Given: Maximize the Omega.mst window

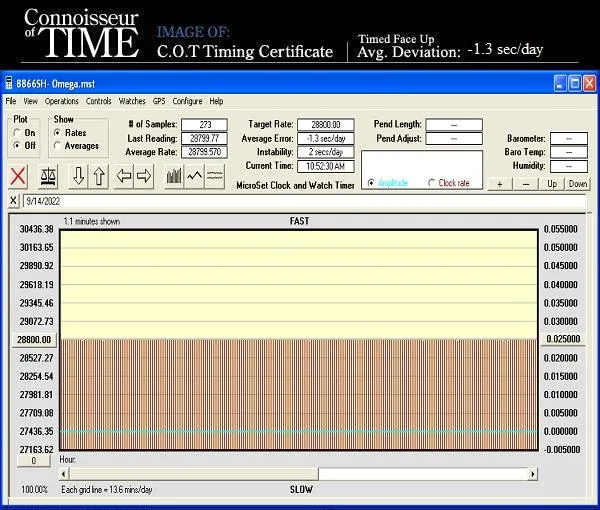Looking at the screenshot, I should 575,83.
